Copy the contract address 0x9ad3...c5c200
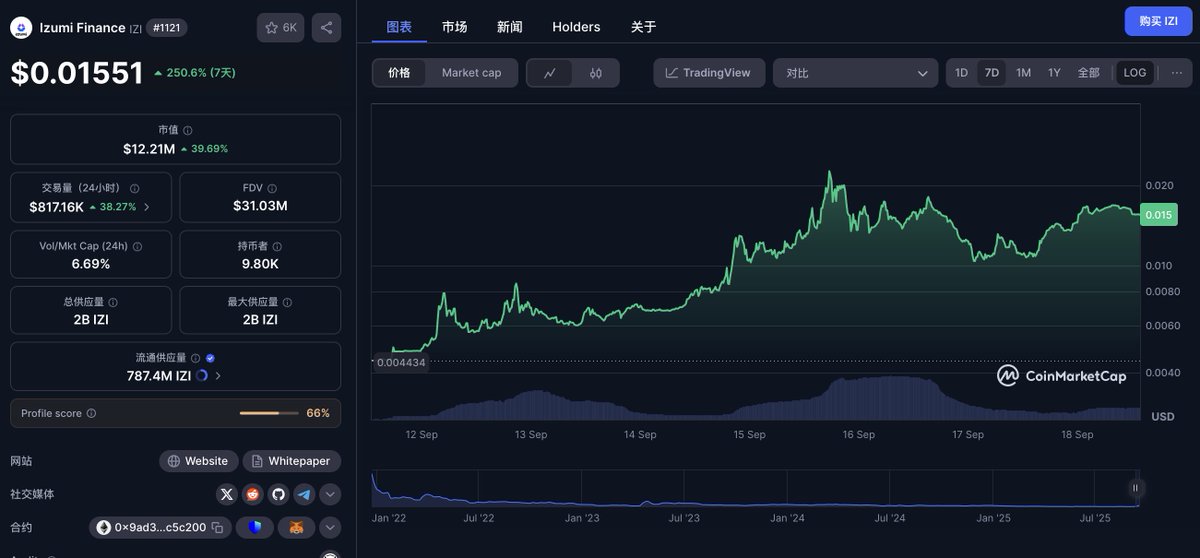The width and height of the screenshot is (1200, 558). pyautogui.click(x=216, y=527)
